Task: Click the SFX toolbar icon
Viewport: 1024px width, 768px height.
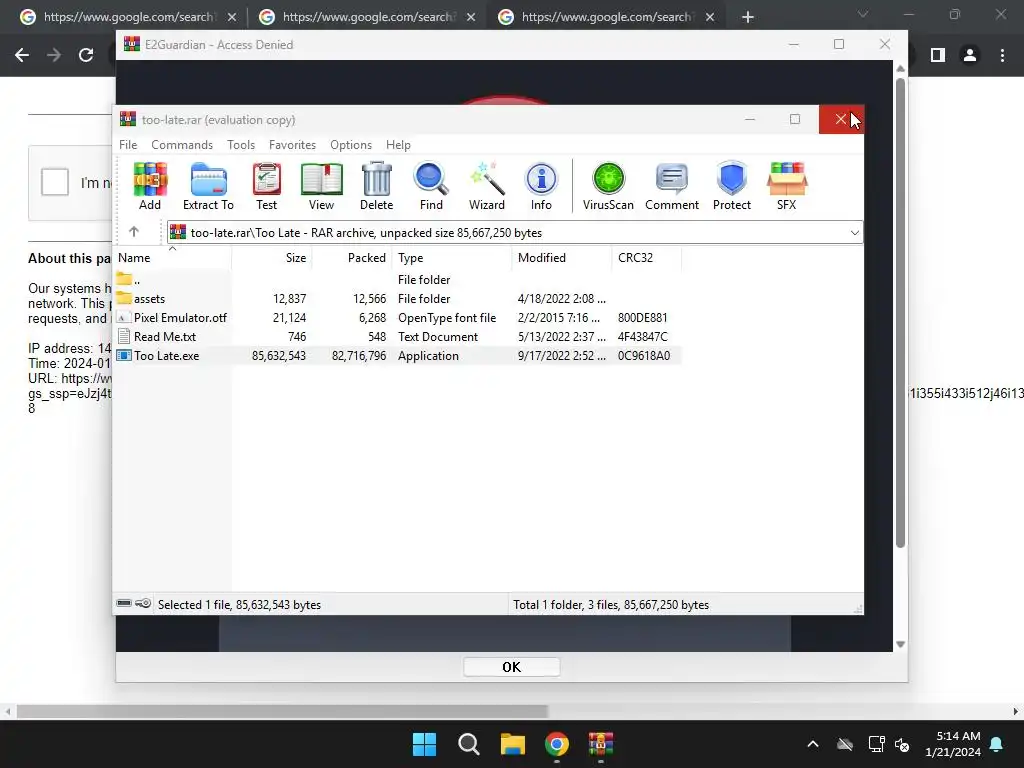Action: 786,186
